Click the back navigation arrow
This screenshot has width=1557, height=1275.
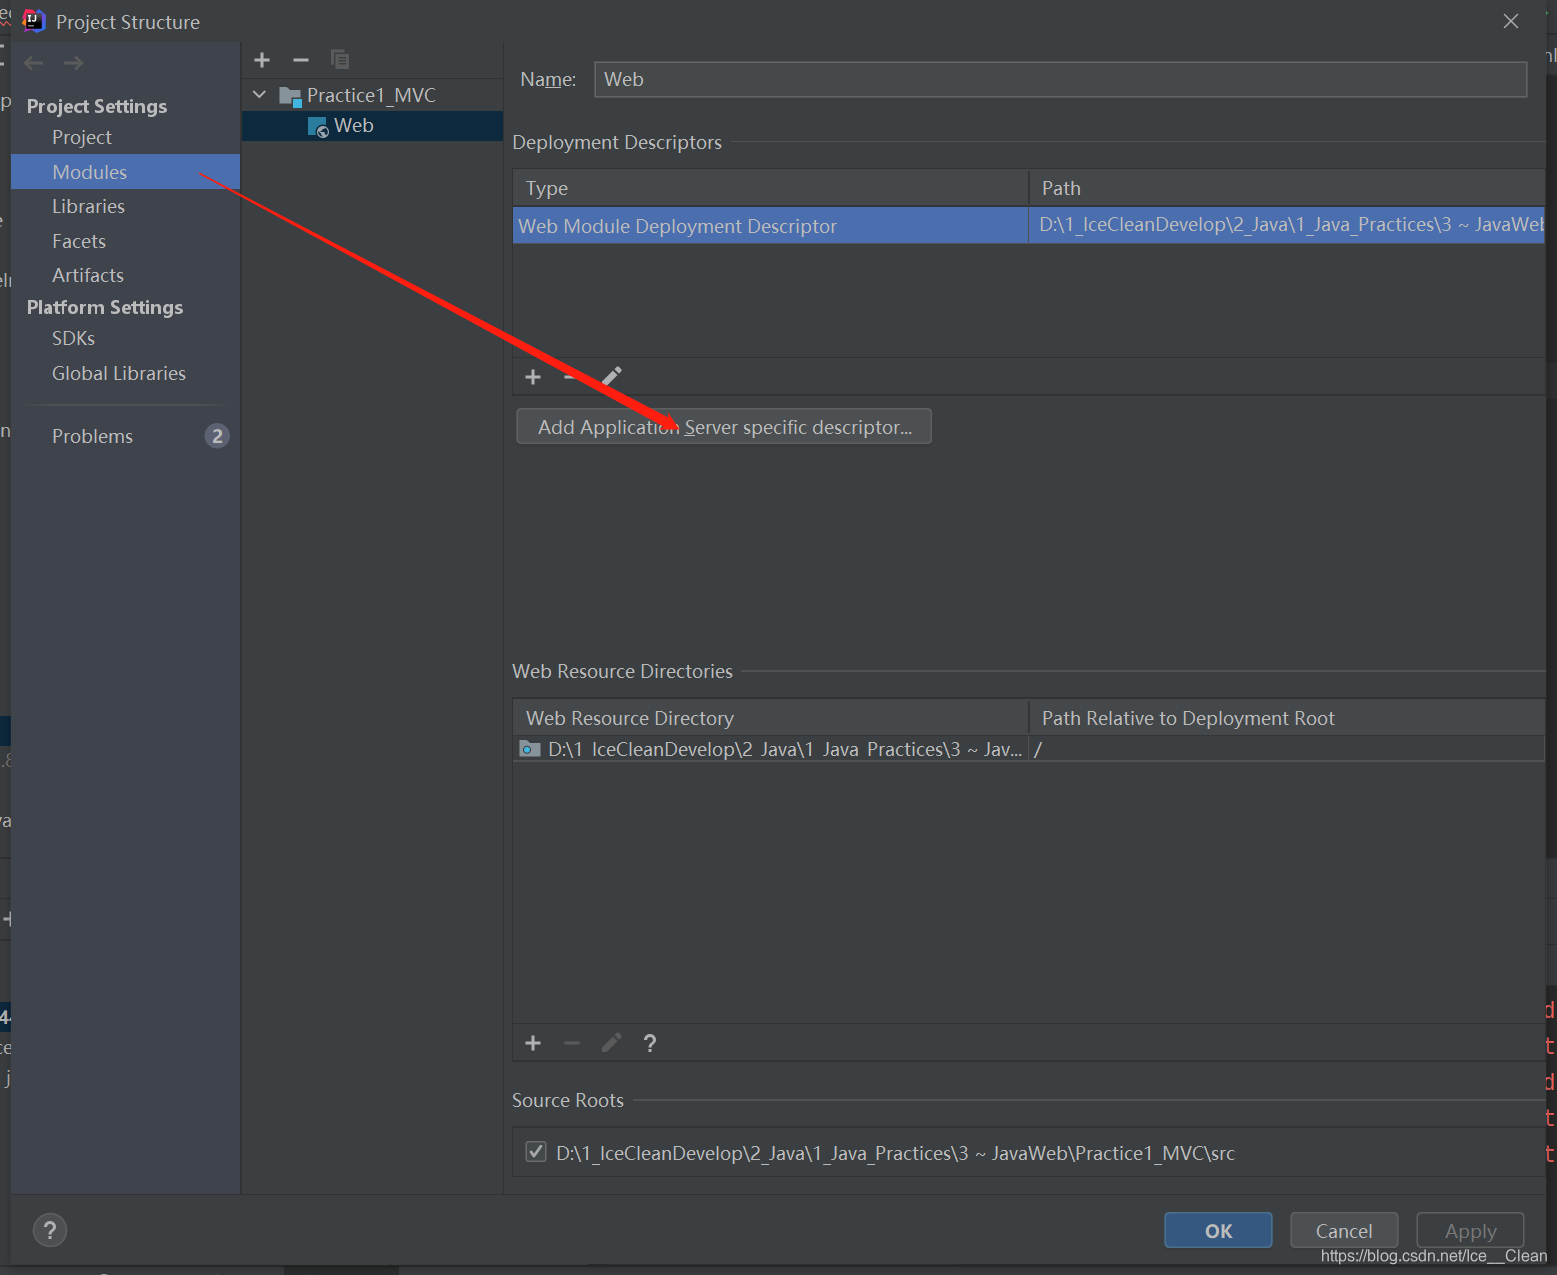(x=34, y=63)
